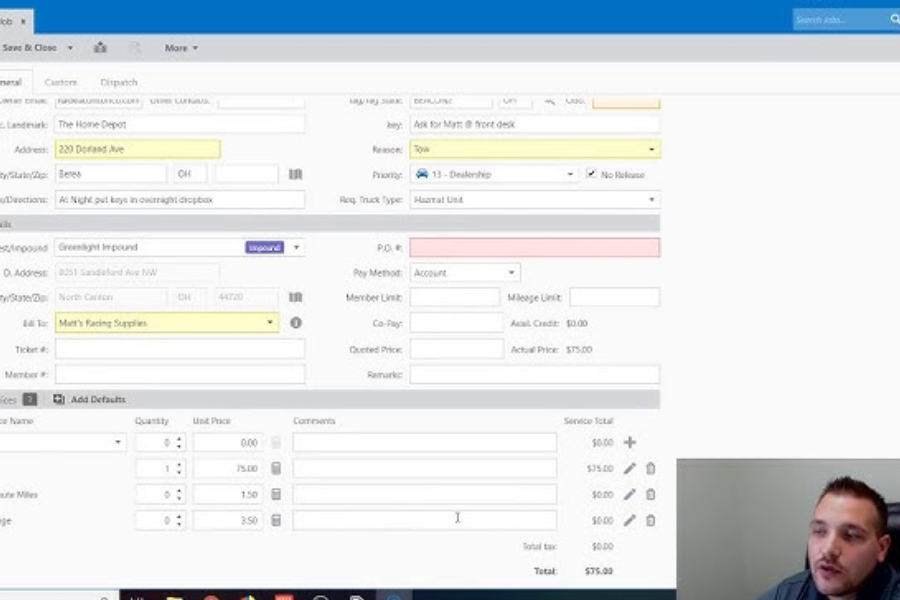Image resolution: width=900 pixels, height=600 pixels.
Task: Select the General tab
Action: tap(11, 82)
